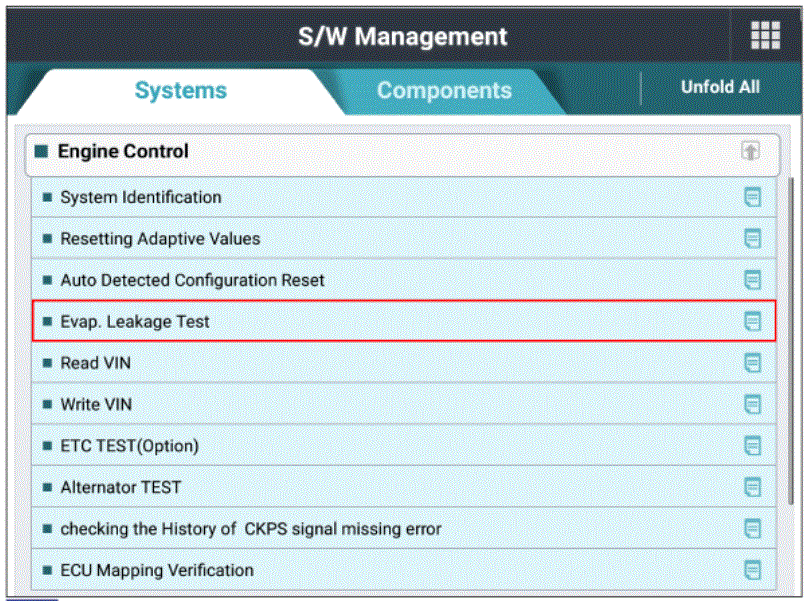Open document icon for Write VIN
The image size is (807, 601).
coord(752,404)
